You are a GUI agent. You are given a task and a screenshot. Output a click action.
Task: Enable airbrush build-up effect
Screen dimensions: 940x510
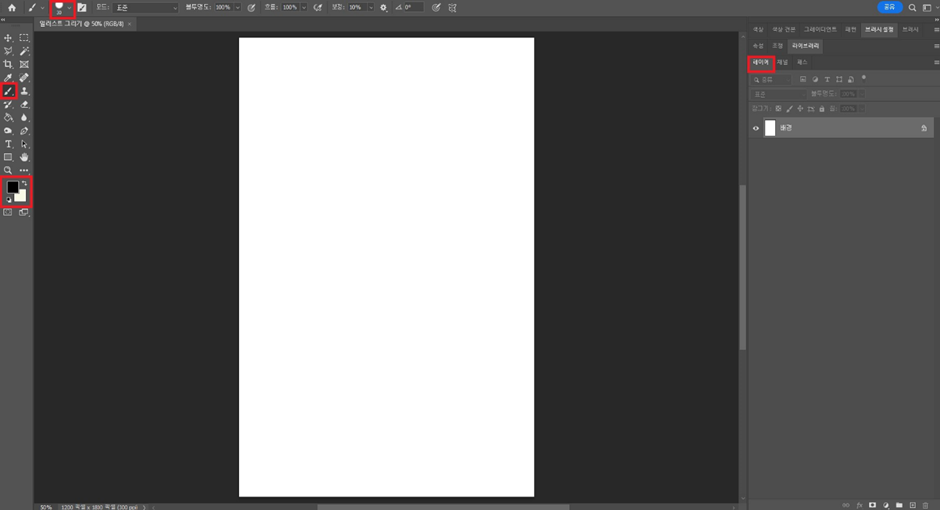tap(318, 8)
